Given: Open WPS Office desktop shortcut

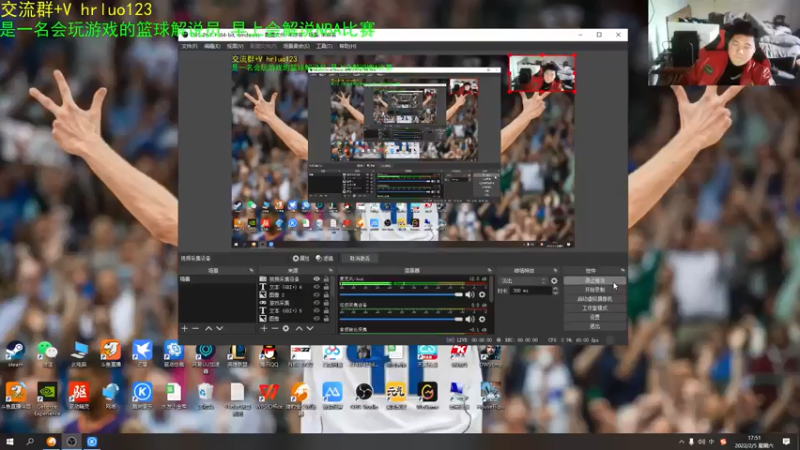Looking at the screenshot, I should (x=269, y=396).
